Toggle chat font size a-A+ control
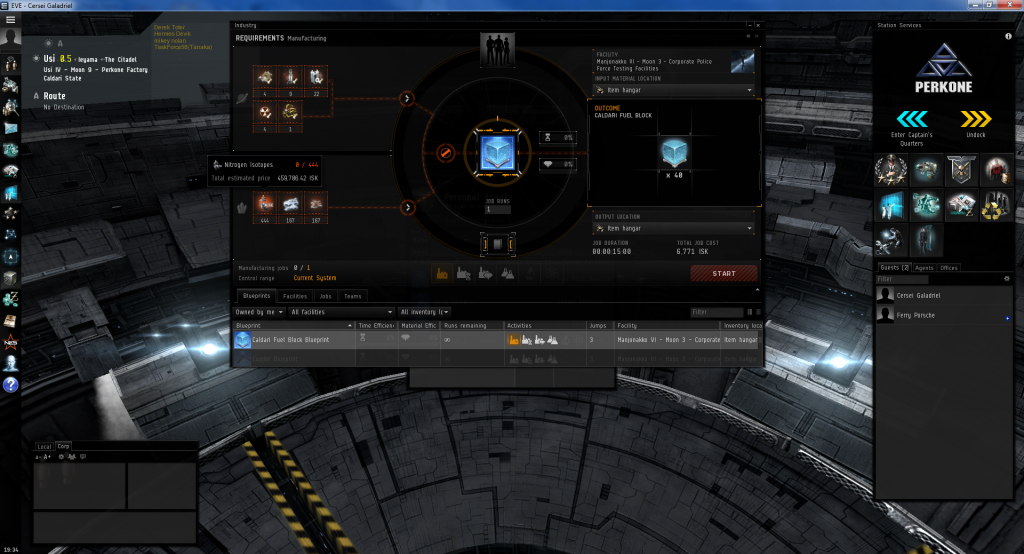Viewport: 1024px width, 554px height. pyautogui.click(x=43, y=457)
